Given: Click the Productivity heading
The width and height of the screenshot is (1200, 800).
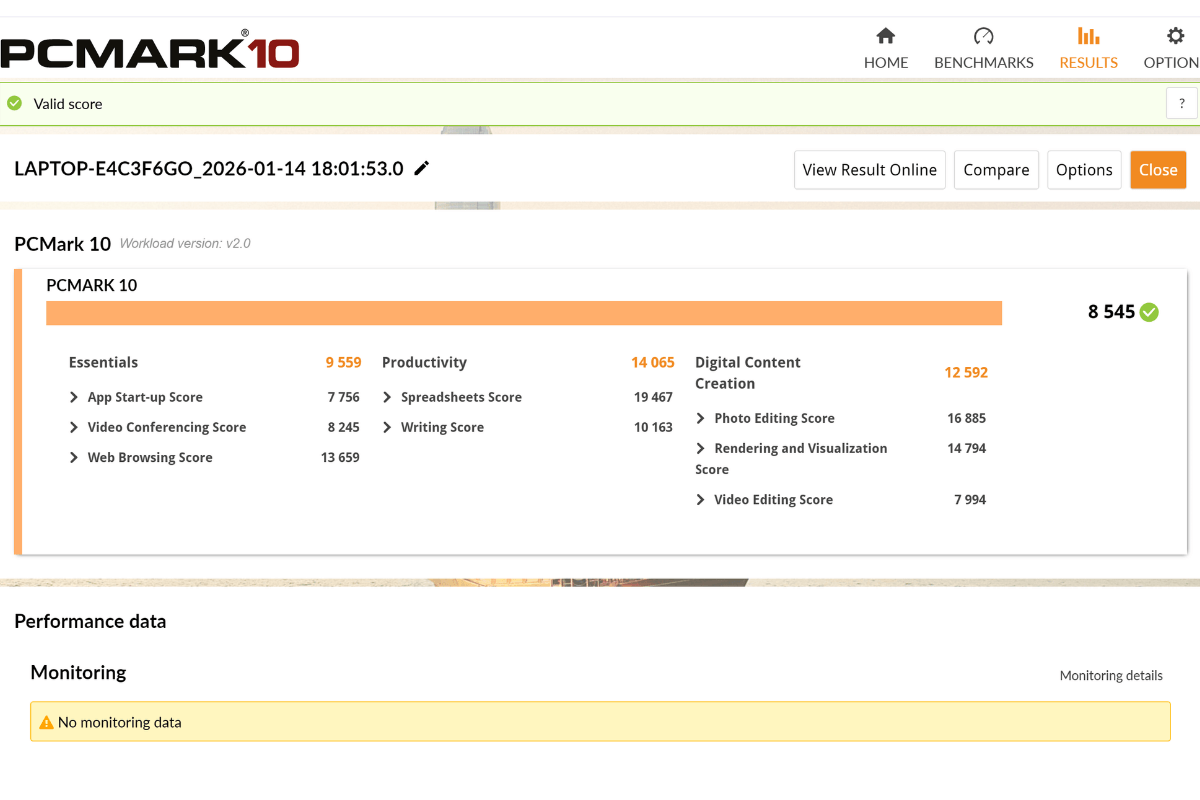Looking at the screenshot, I should (424, 362).
